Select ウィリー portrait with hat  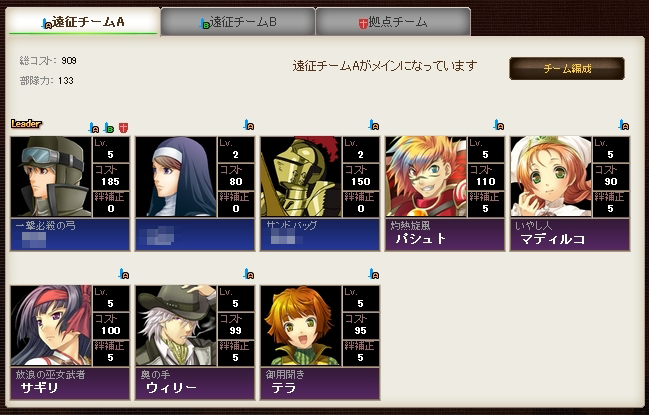pos(176,326)
